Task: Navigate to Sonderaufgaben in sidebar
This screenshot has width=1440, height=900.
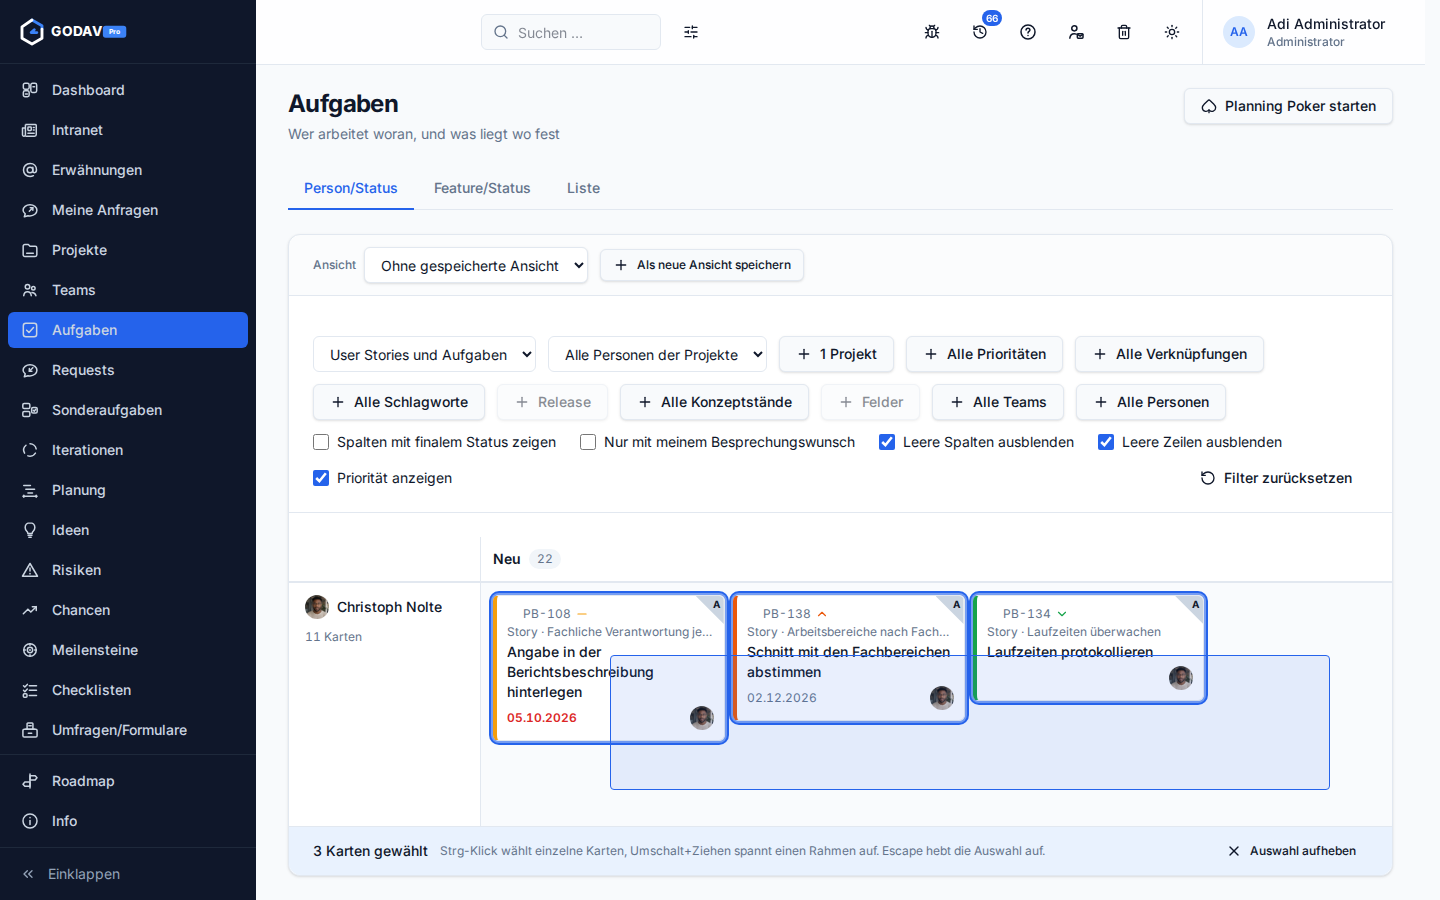Action: 128,410
